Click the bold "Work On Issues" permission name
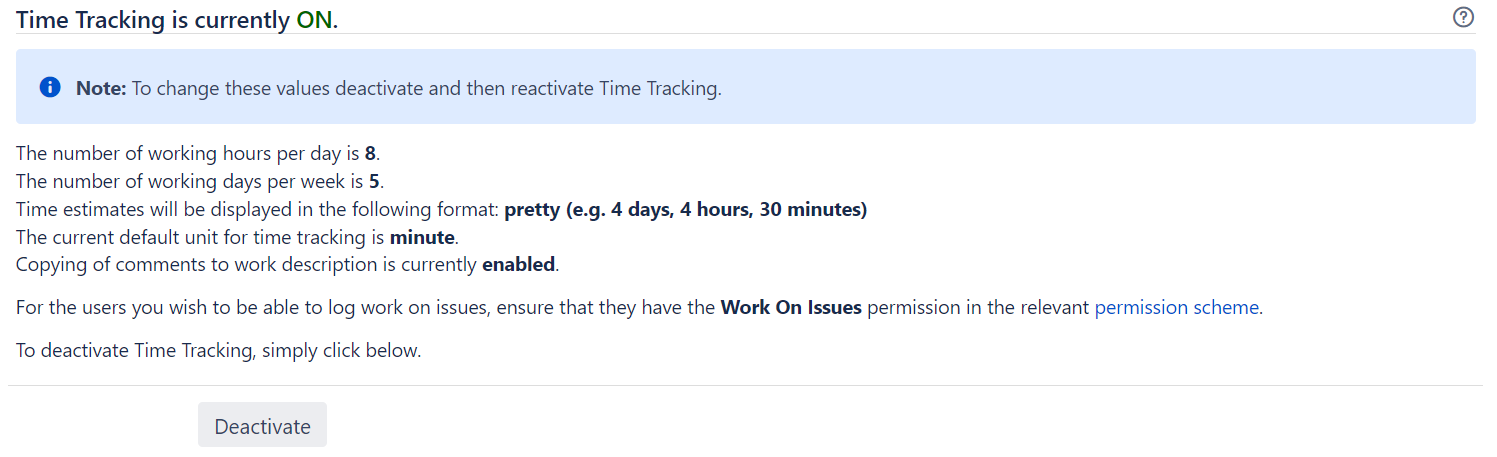The width and height of the screenshot is (1497, 457). [x=790, y=308]
